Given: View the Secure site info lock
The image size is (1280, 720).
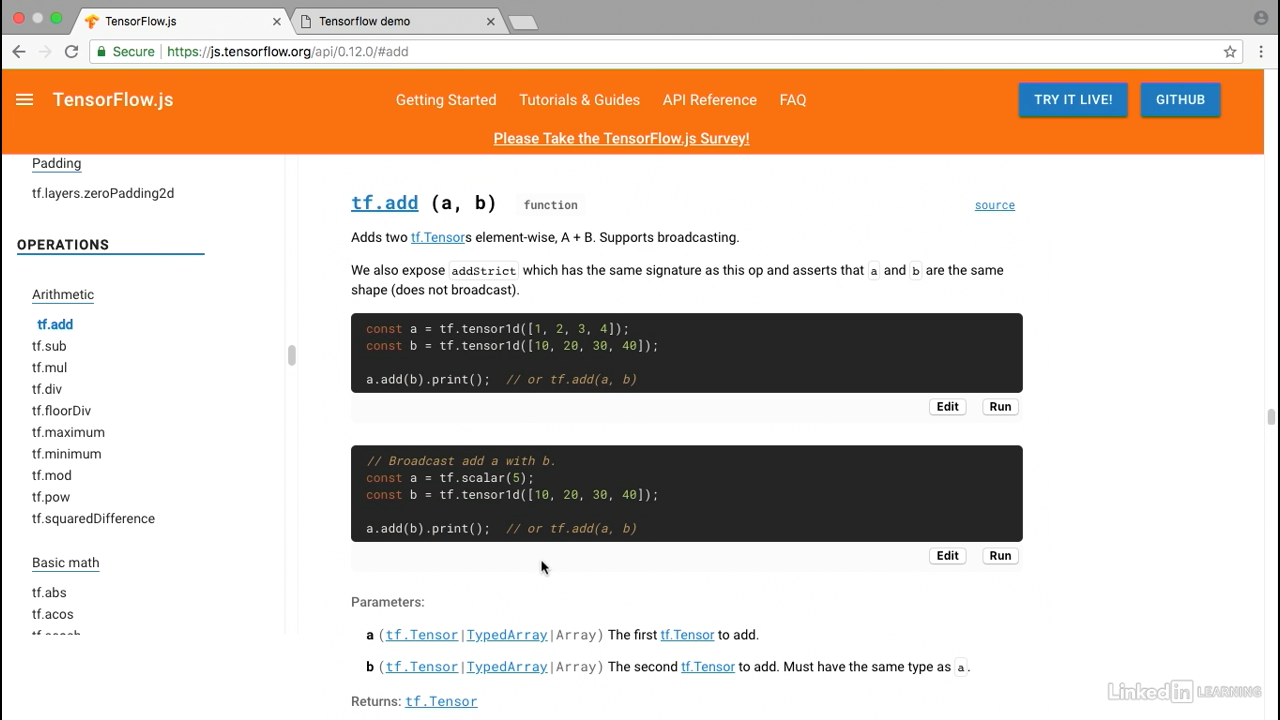Looking at the screenshot, I should (x=125, y=51).
